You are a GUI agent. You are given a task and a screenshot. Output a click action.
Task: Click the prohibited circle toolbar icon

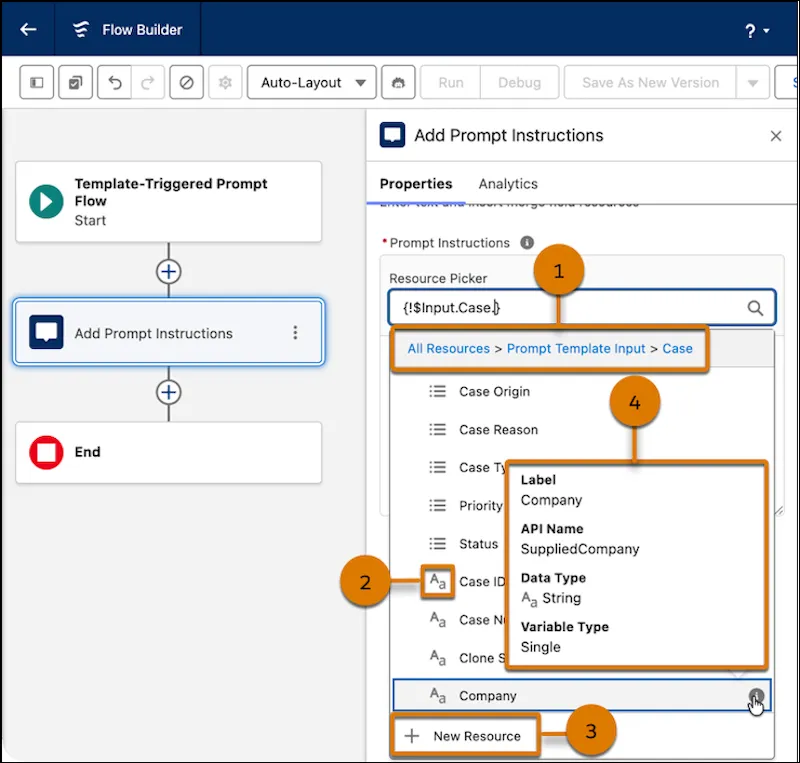(x=186, y=83)
